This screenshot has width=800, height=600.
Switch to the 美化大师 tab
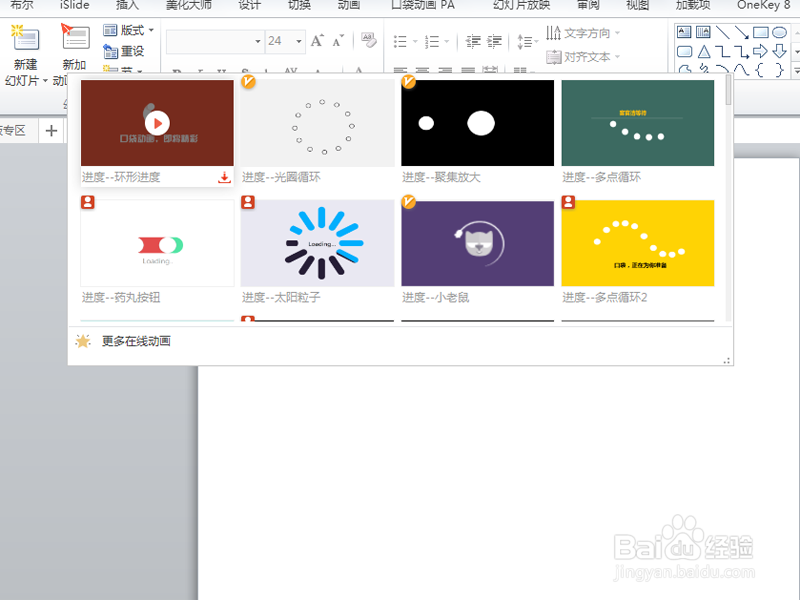[x=189, y=5]
